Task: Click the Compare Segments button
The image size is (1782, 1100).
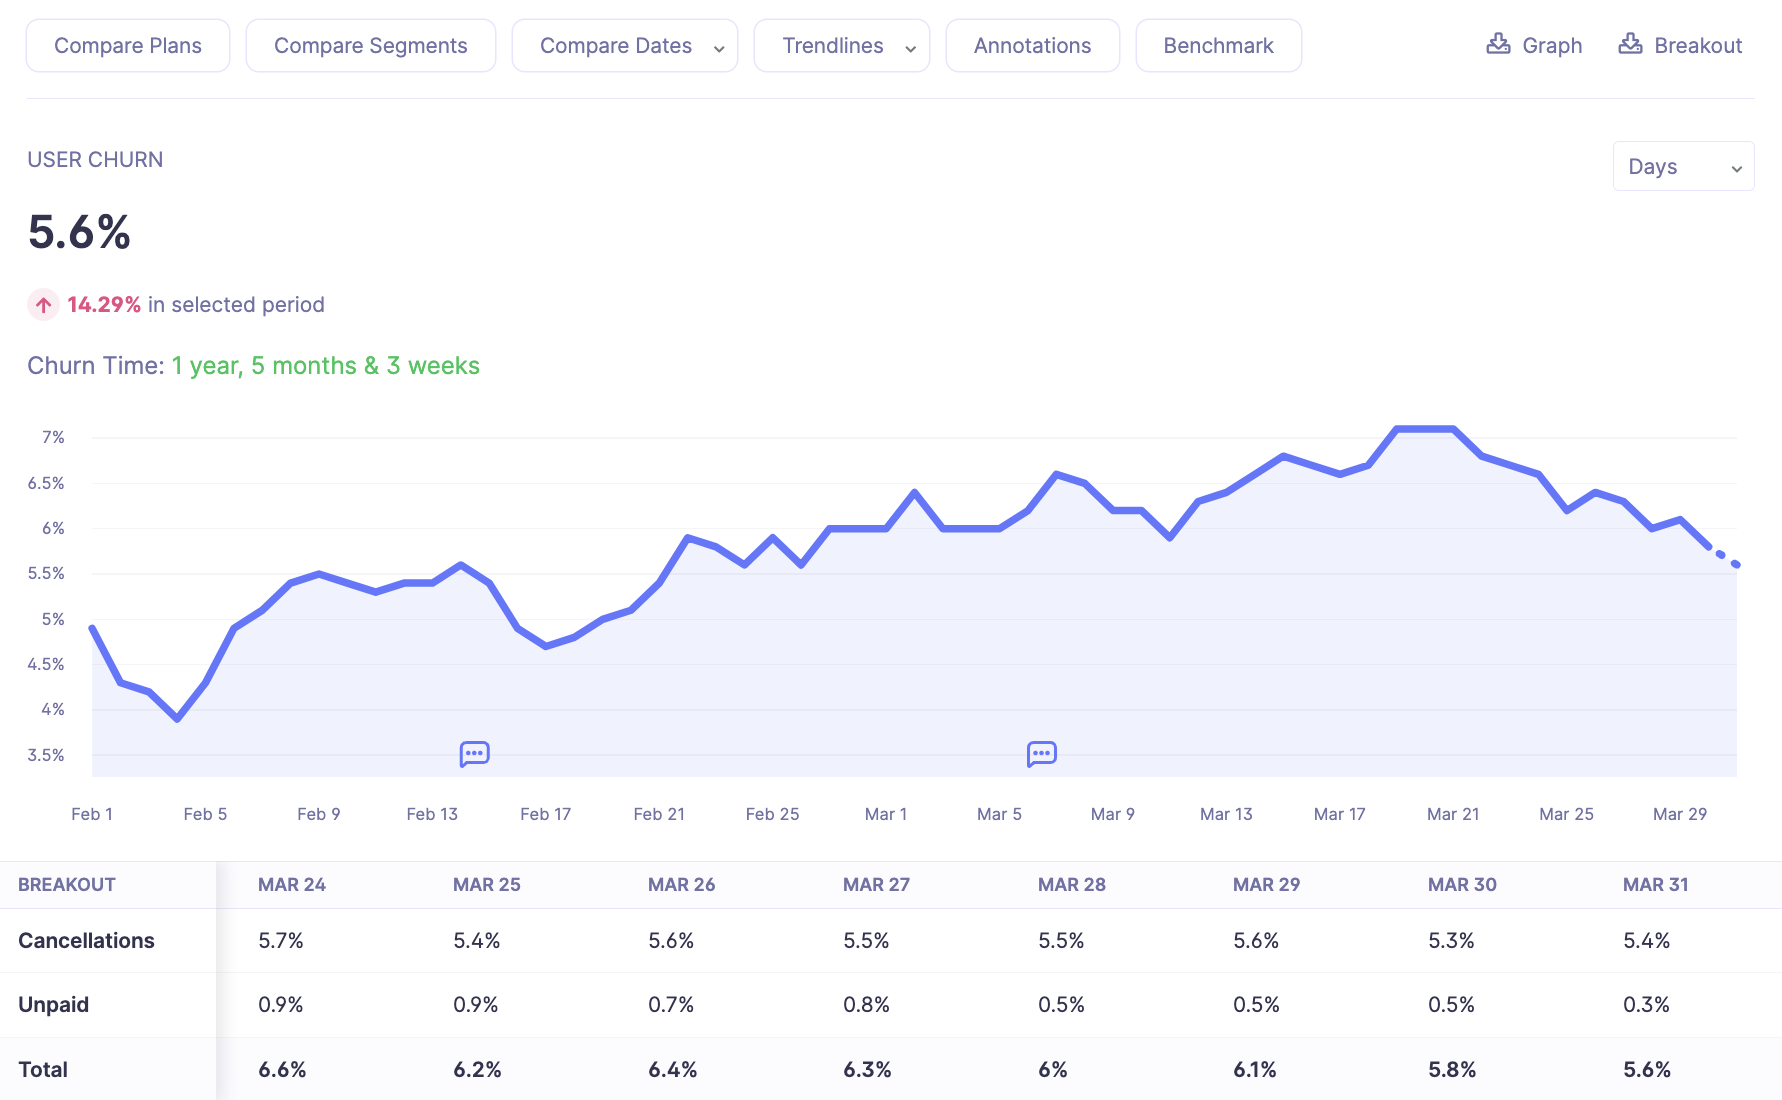Action: click(x=370, y=46)
